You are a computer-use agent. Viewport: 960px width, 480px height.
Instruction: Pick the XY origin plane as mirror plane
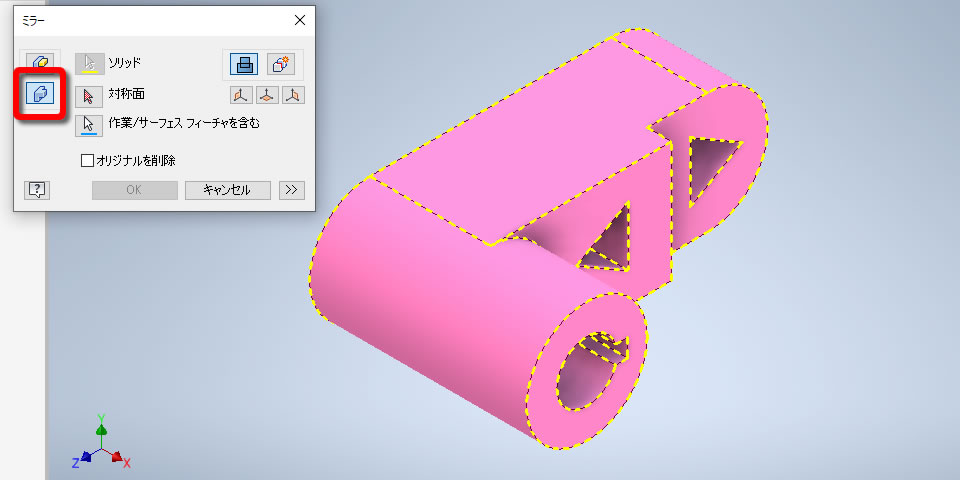click(293, 95)
